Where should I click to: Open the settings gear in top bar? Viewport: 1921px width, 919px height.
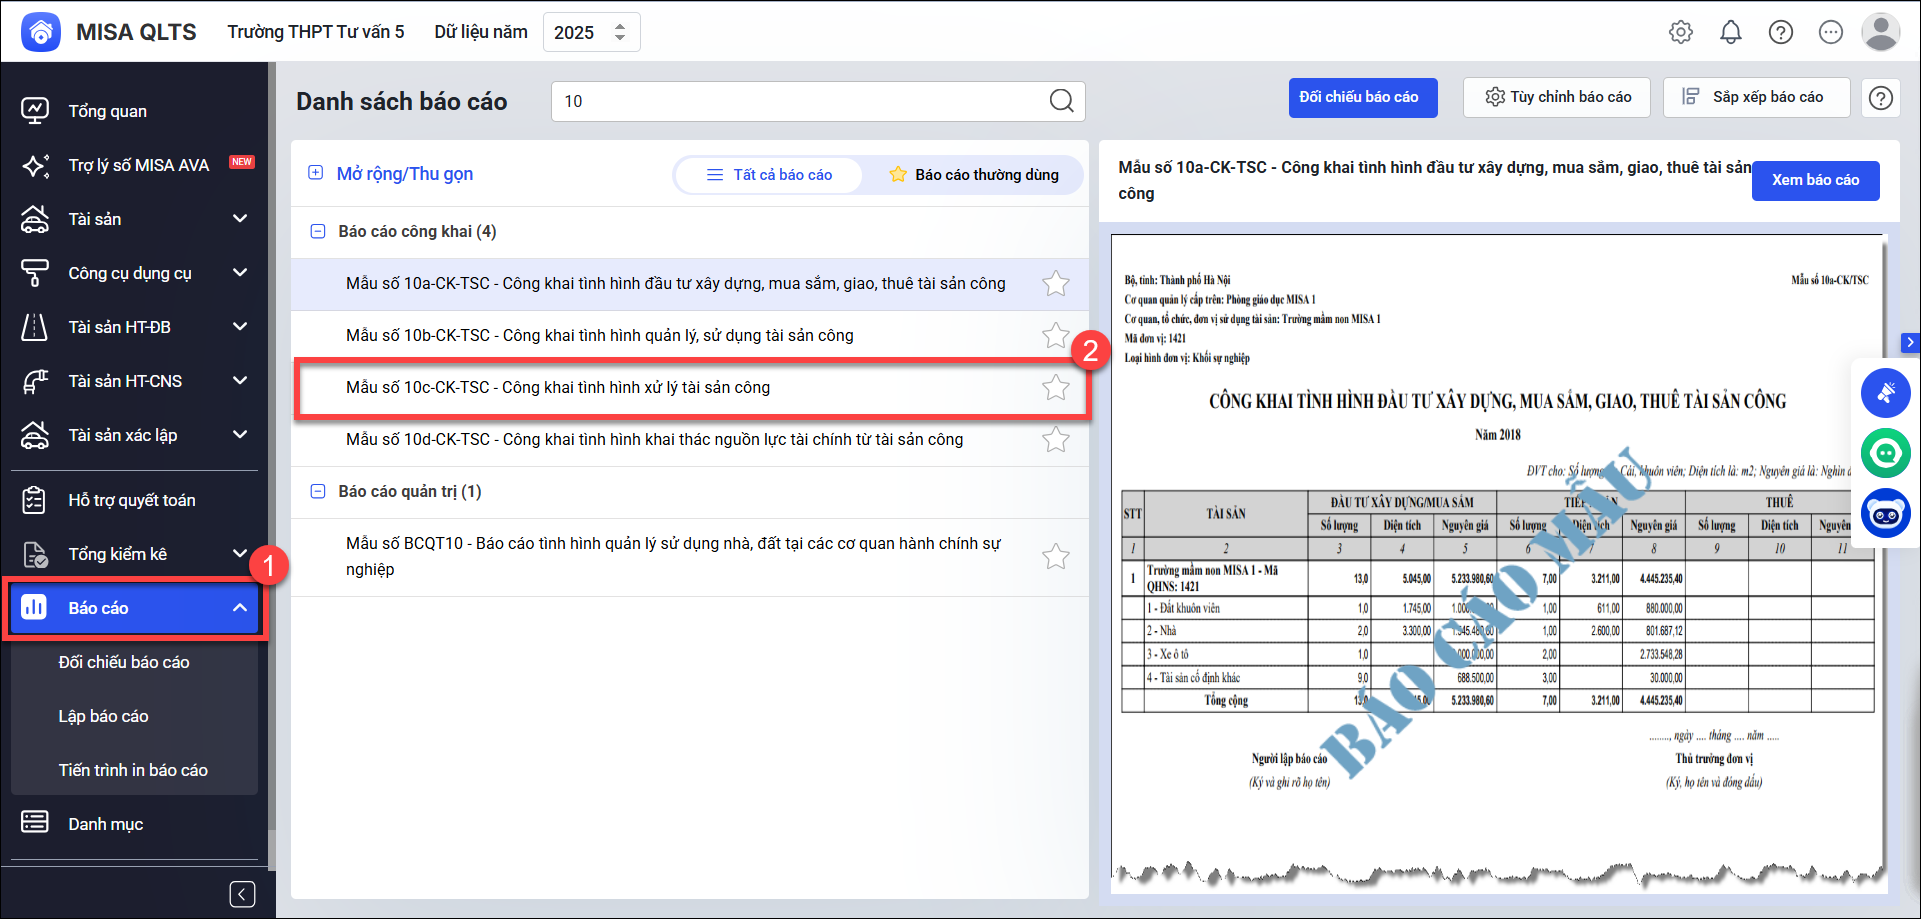pos(1681,32)
